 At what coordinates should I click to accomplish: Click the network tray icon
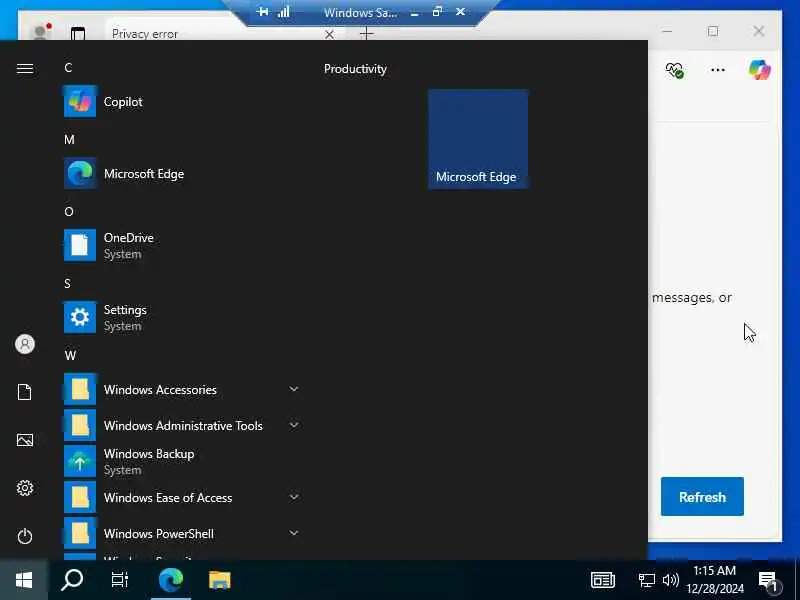[x=646, y=580]
